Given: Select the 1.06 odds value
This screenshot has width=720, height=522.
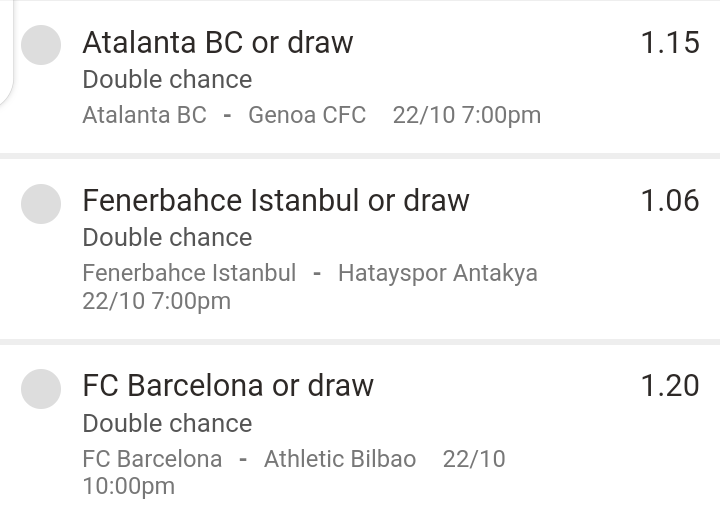Looking at the screenshot, I should [669, 201].
